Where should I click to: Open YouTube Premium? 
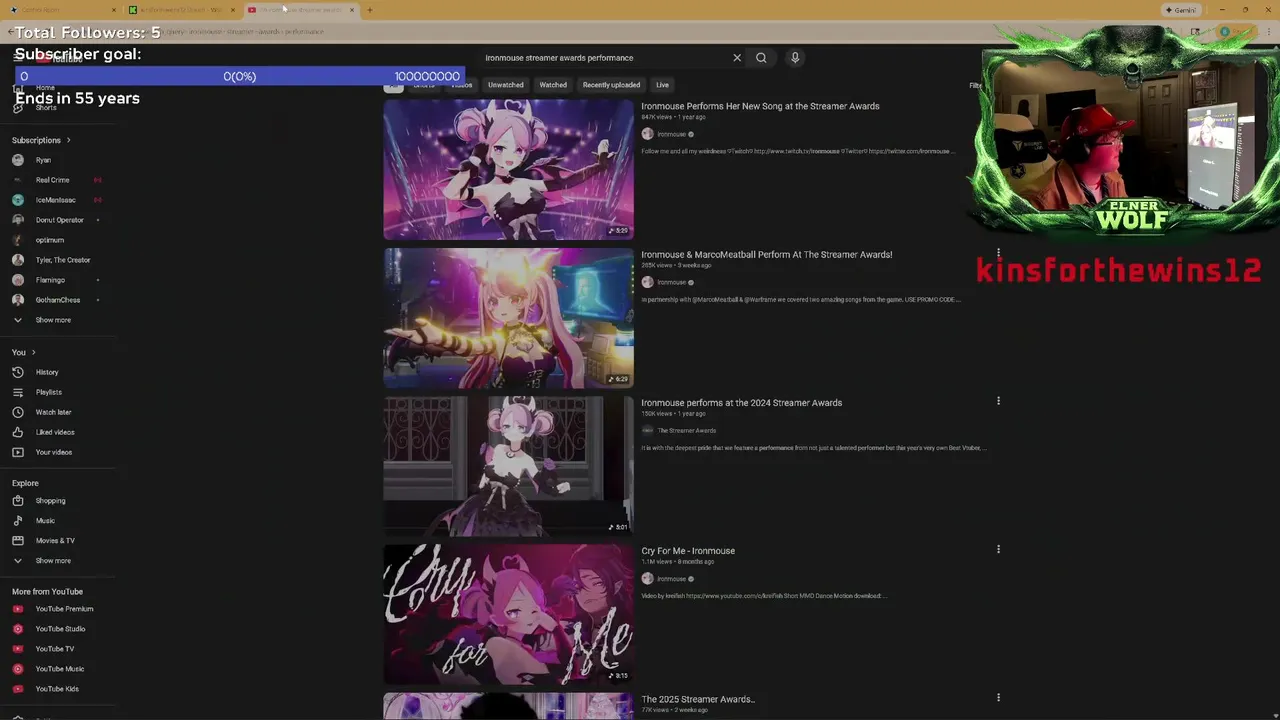(64, 608)
